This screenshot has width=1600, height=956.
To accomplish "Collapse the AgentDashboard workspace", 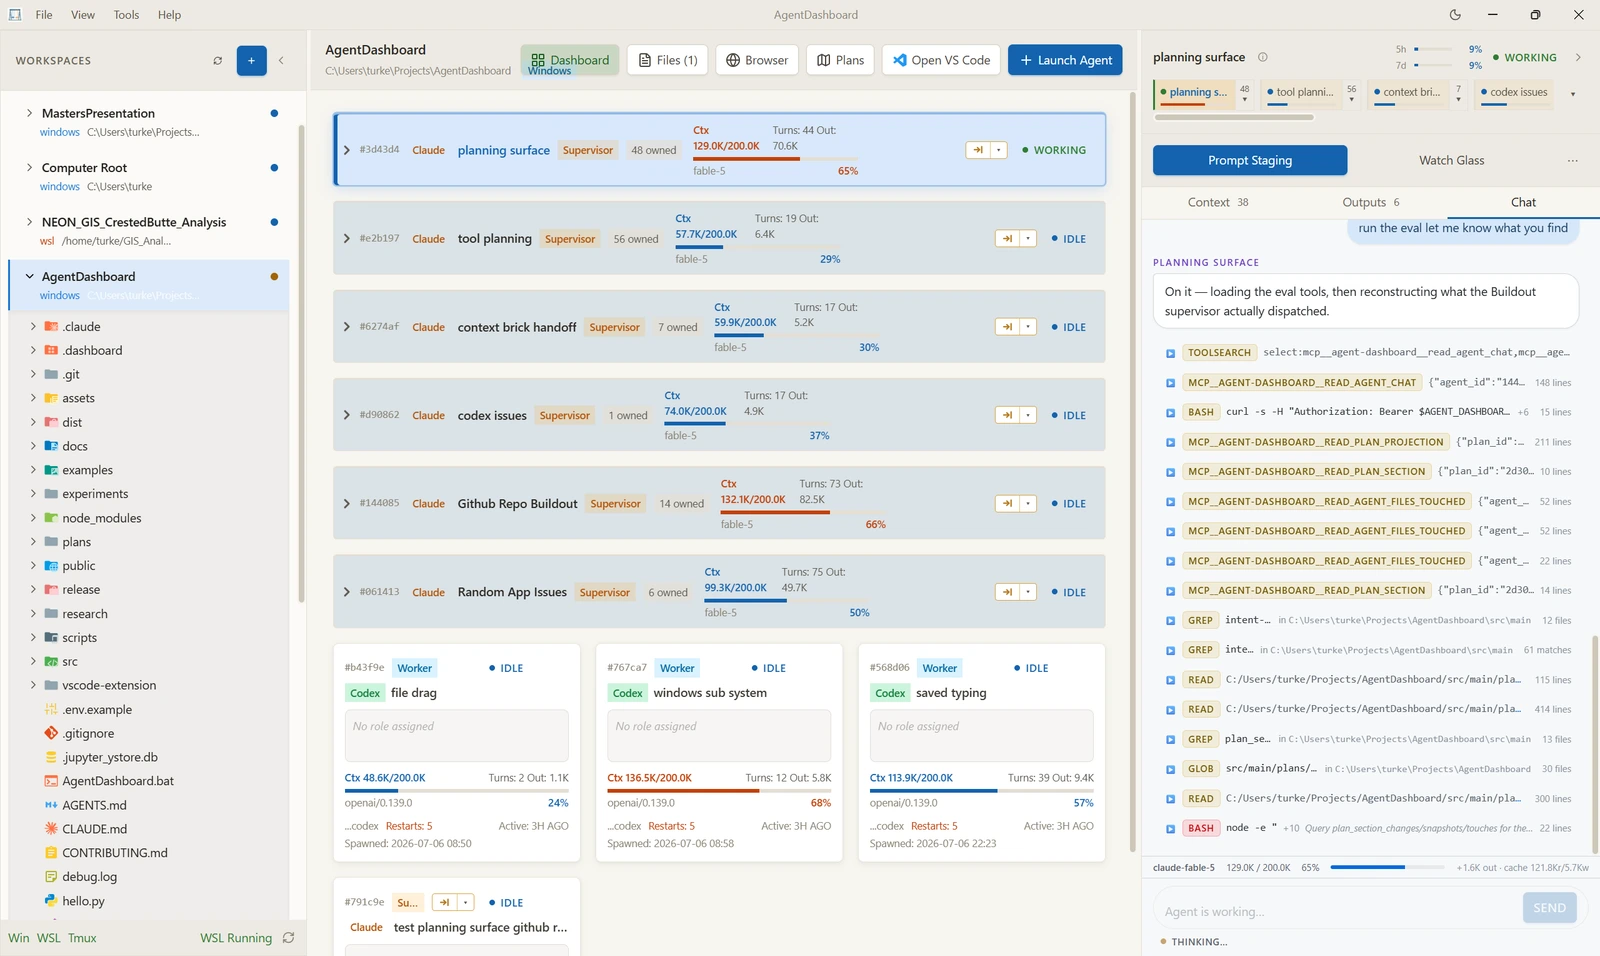I will (29, 276).
